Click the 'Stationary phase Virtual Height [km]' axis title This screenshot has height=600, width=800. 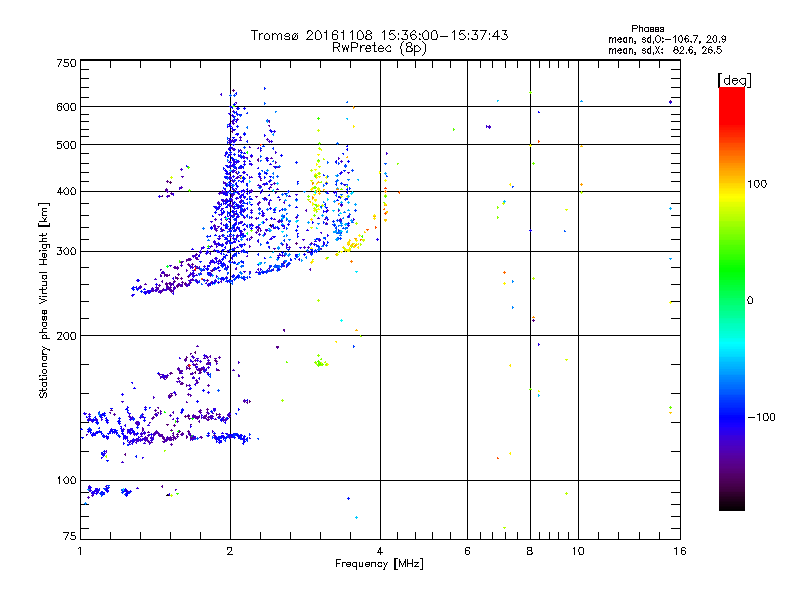click(x=44, y=301)
